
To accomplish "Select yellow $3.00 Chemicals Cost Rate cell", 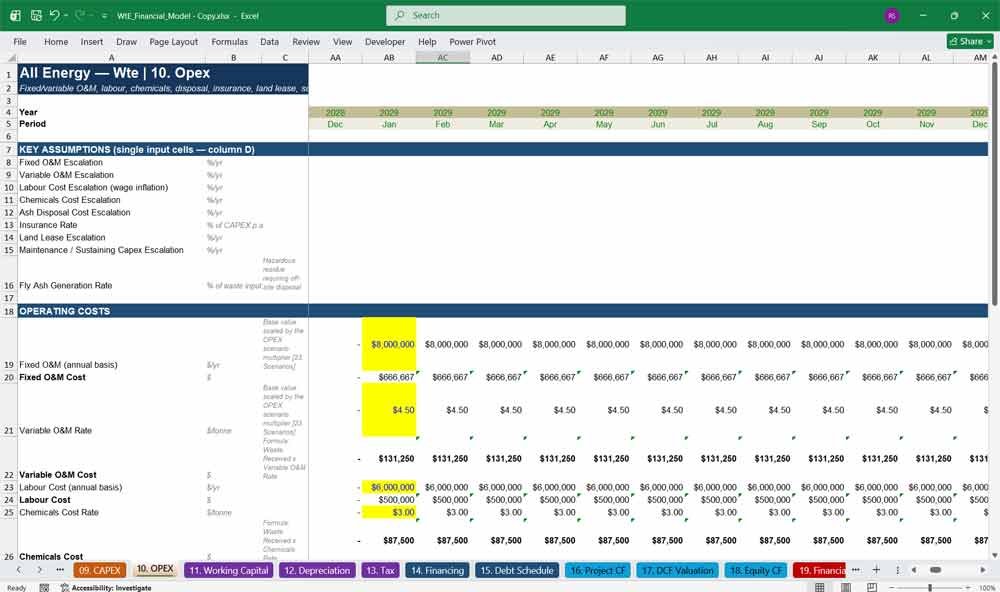I will [x=389, y=512].
